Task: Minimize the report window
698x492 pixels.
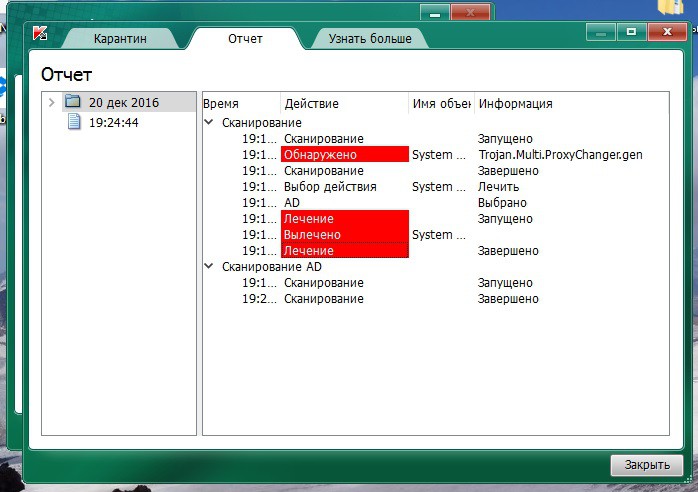Action: point(600,32)
